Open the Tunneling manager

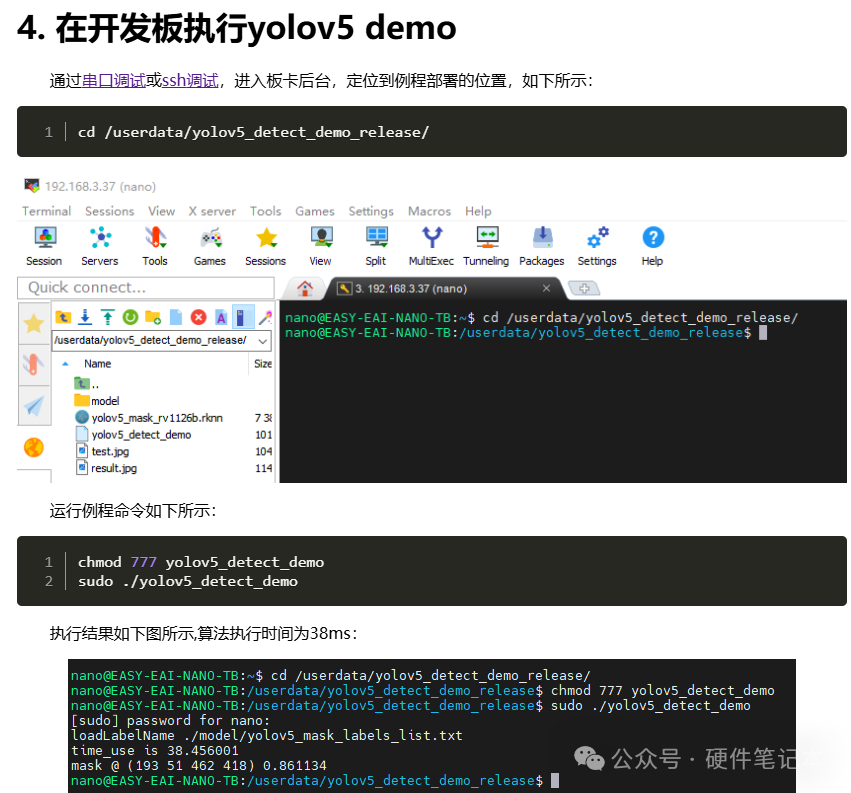486,245
